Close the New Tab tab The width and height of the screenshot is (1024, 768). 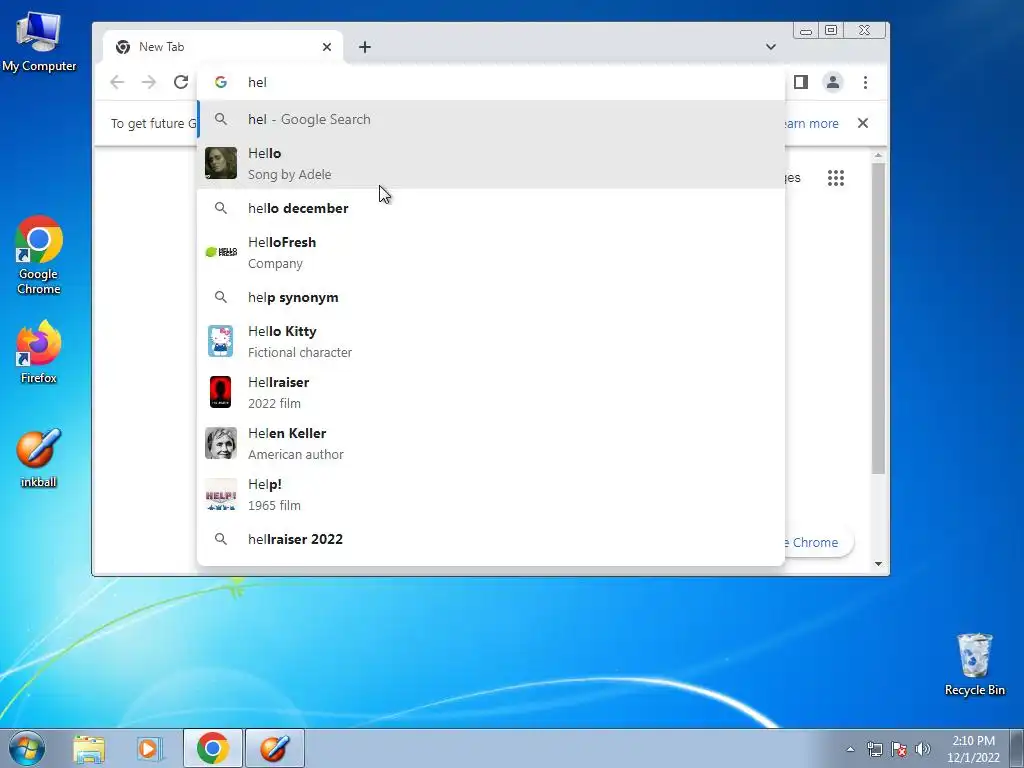pos(327,47)
